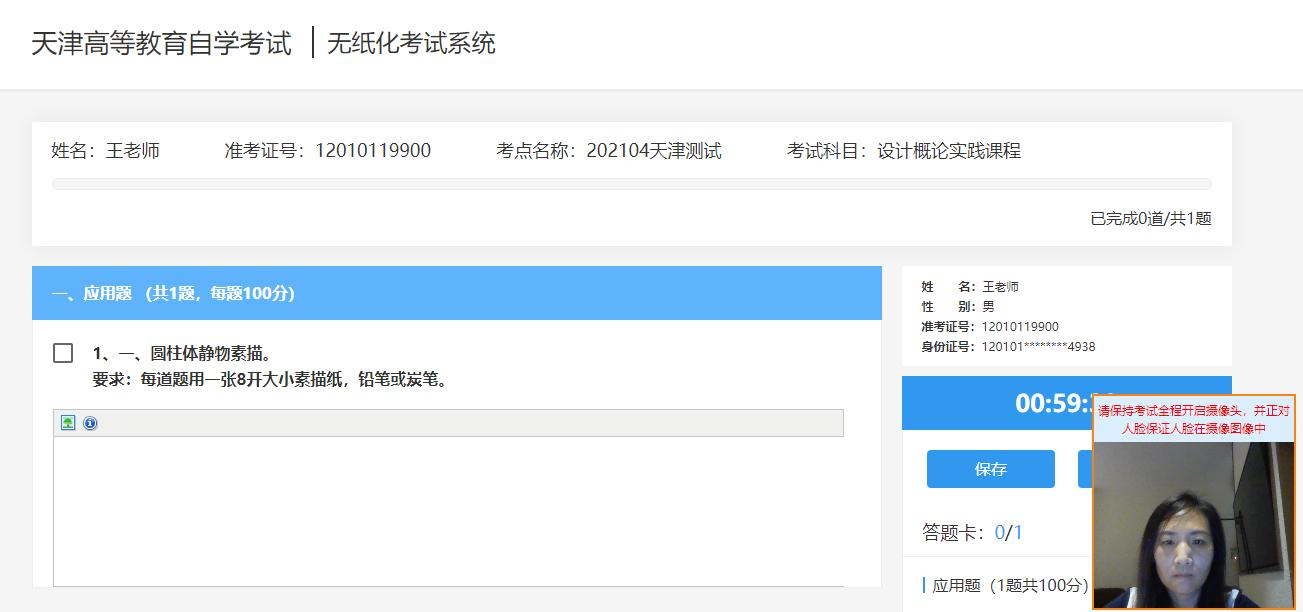Click the exam completion progress bar
Image resolution: width=1303 pixels, height=612 pixels.
pos(631,184)
